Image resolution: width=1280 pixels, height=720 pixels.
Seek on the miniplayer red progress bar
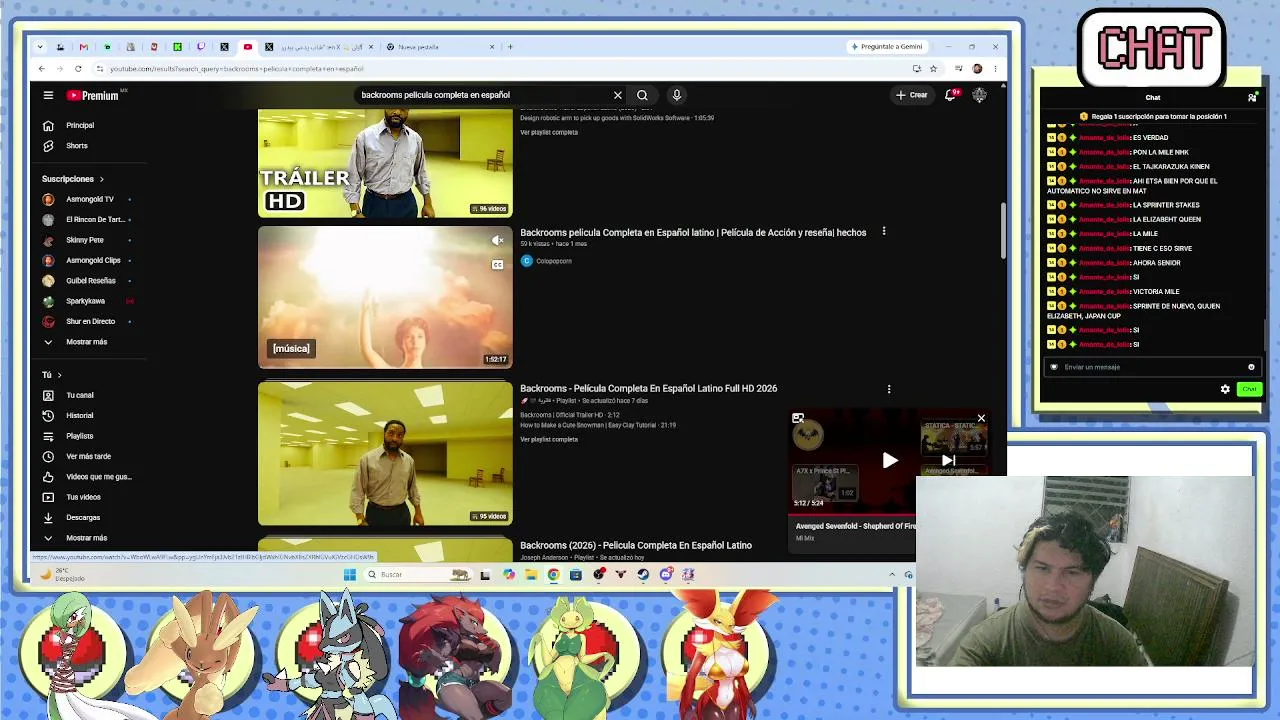point(853,514)
